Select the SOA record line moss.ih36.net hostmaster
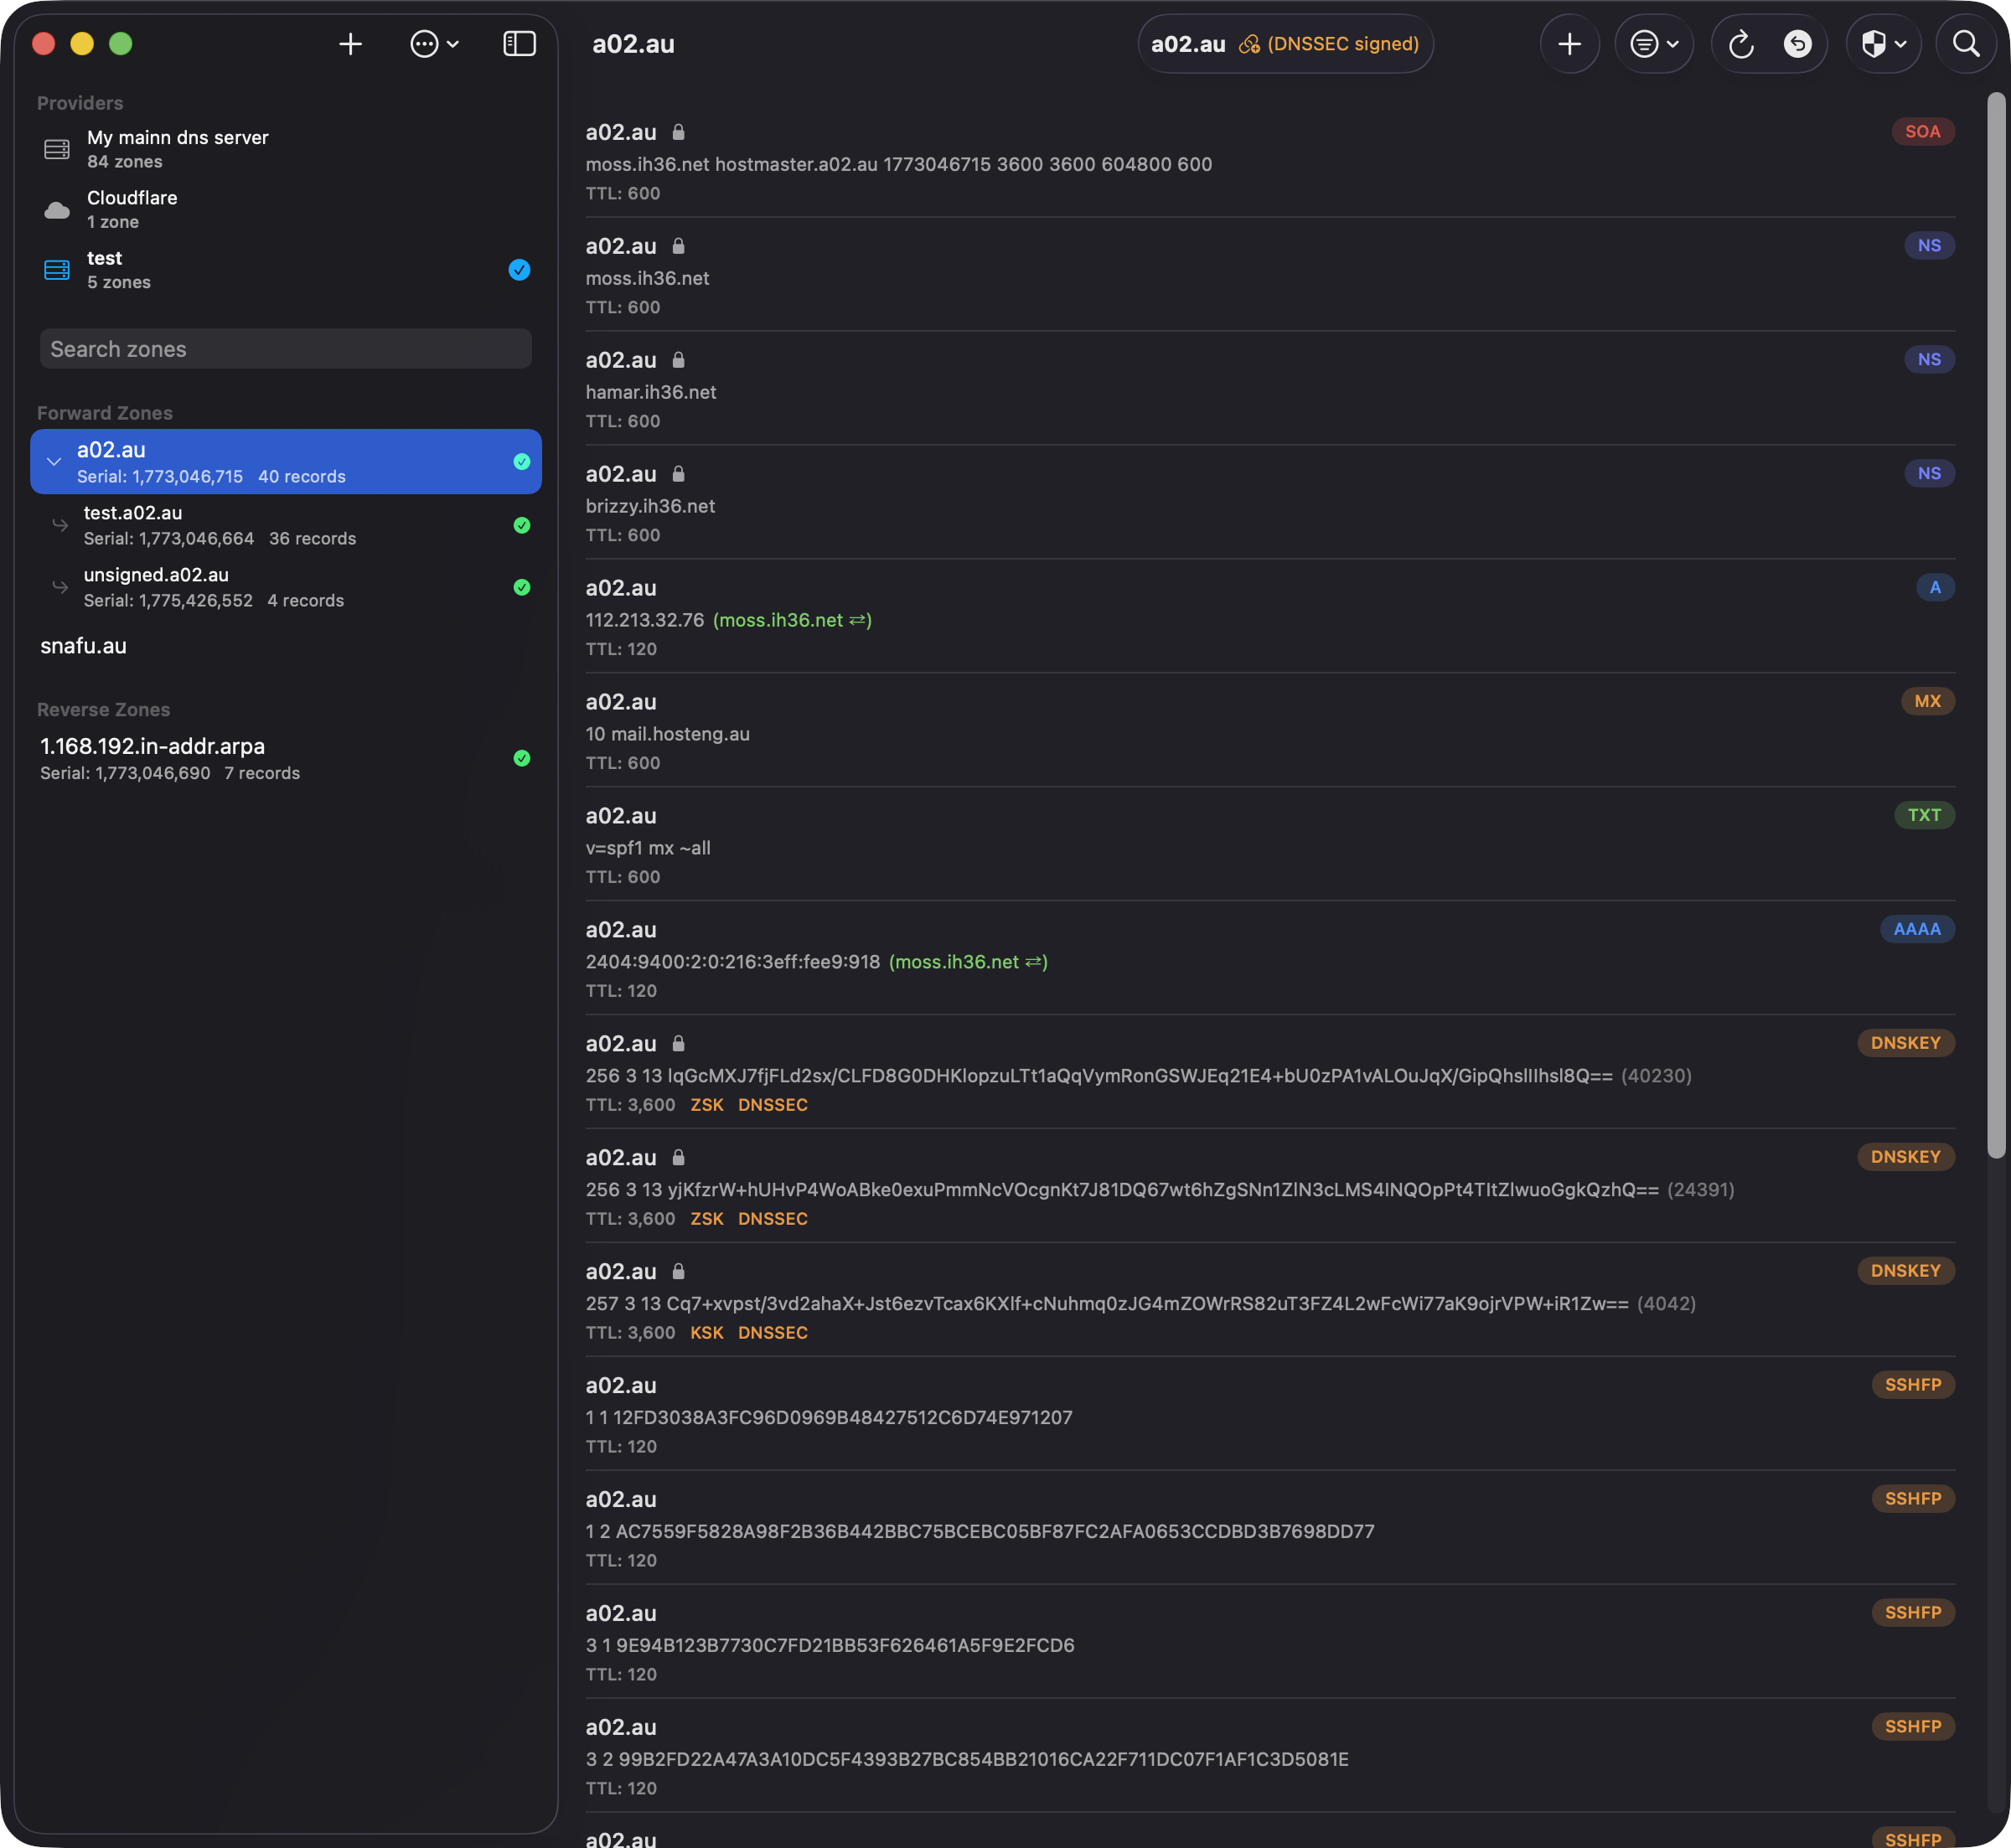2011x1848 pixels. [x=898, y=164]
